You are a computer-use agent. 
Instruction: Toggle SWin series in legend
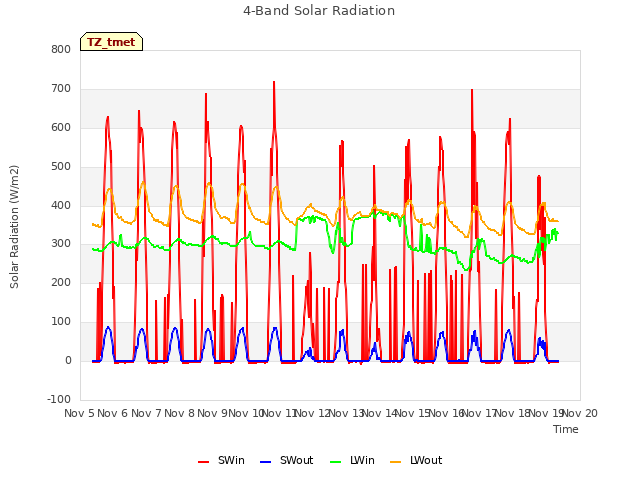(221, 460)
